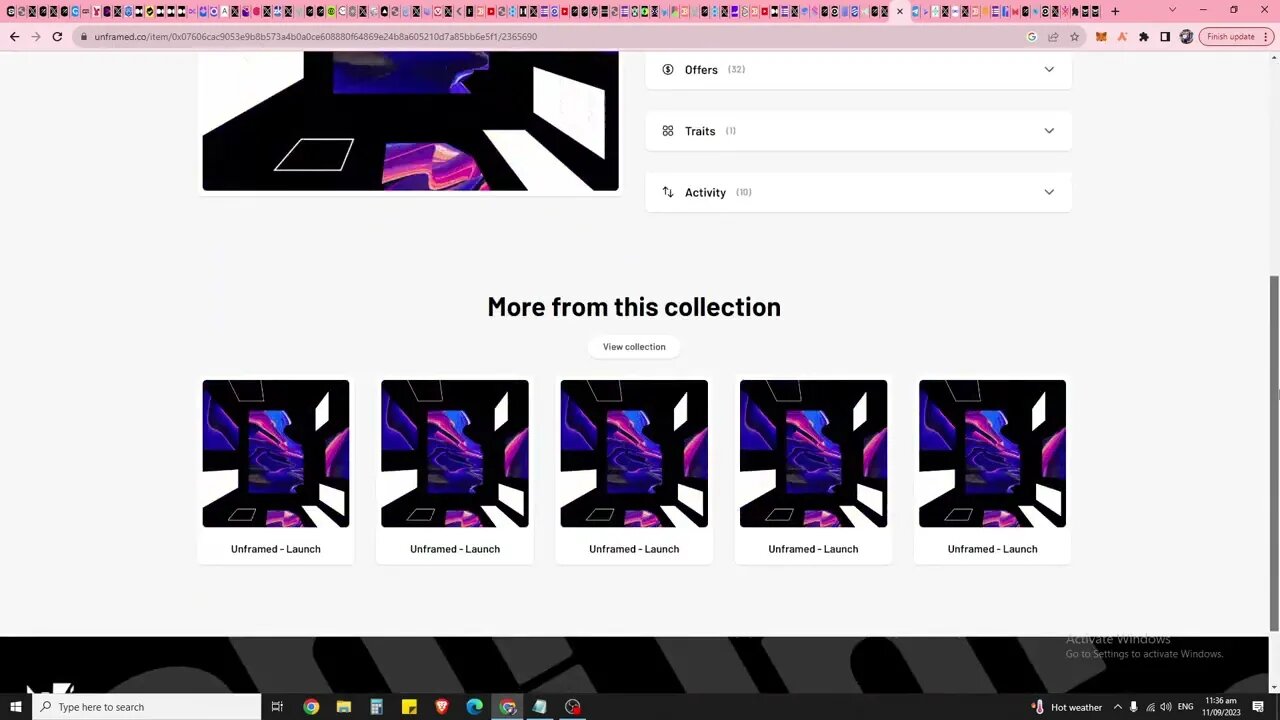Open the MetaMask fox extension
Viewport: 1280px width, 720px height.
tap(1101, 37)
